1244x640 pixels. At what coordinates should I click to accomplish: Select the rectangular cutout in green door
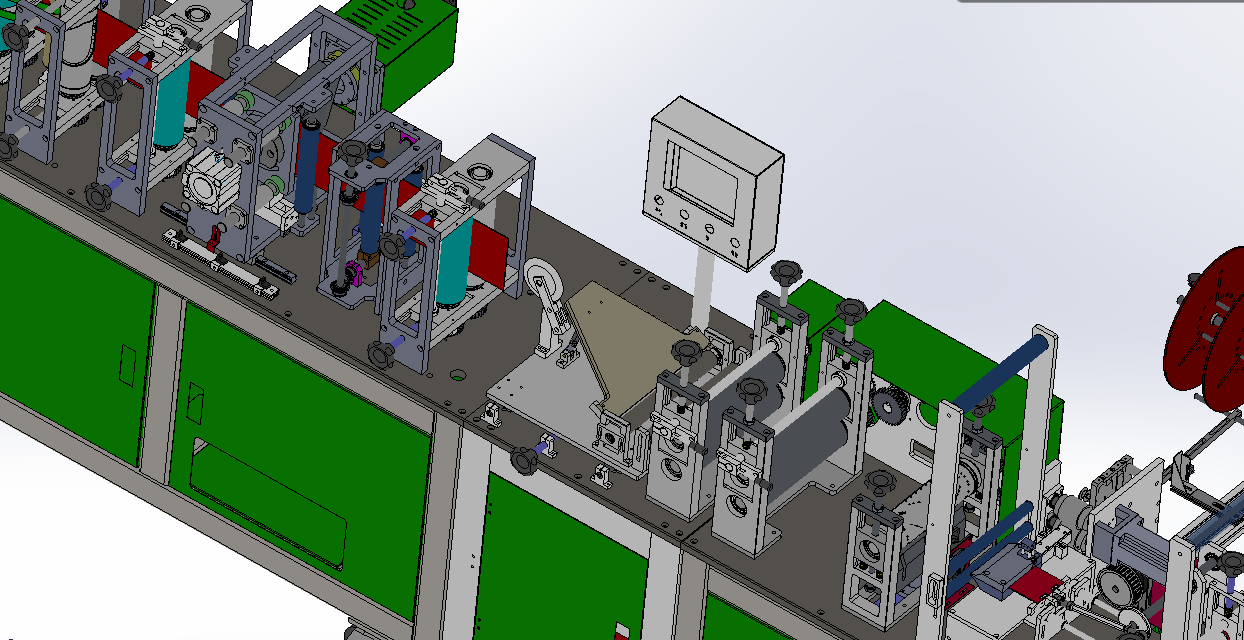268,502
